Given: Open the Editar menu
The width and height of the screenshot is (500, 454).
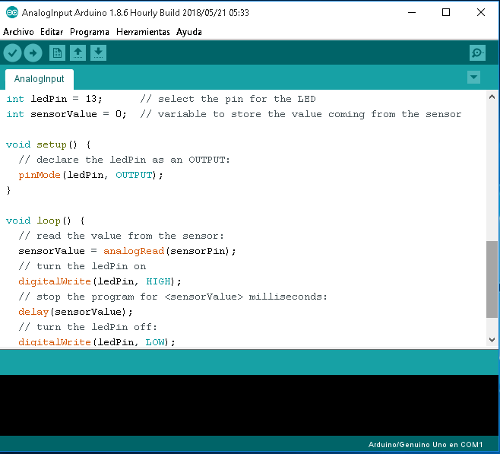Looking at the screenshot, I should [52, 32].
